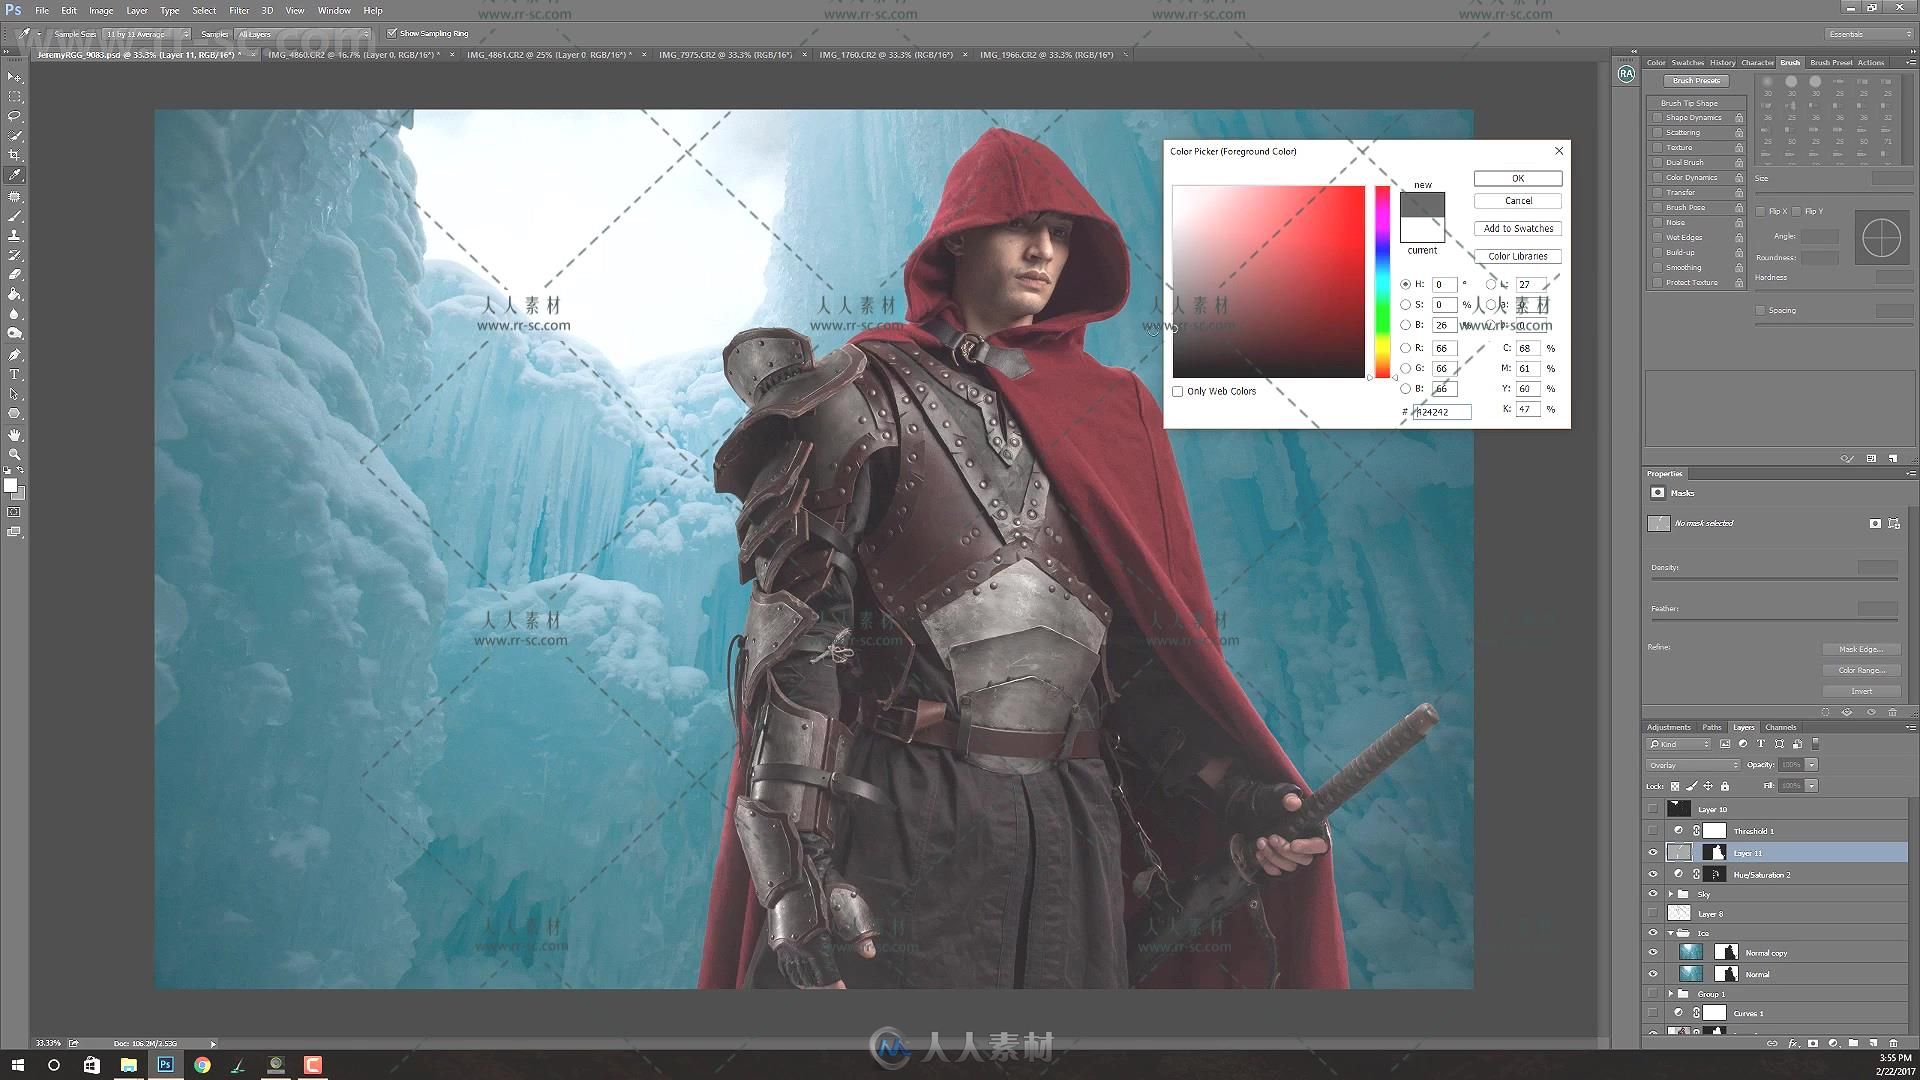Viewport: 1920px width, 1080px height.
Task: Select the S saturation radio button
Action: coord(1405,305)
